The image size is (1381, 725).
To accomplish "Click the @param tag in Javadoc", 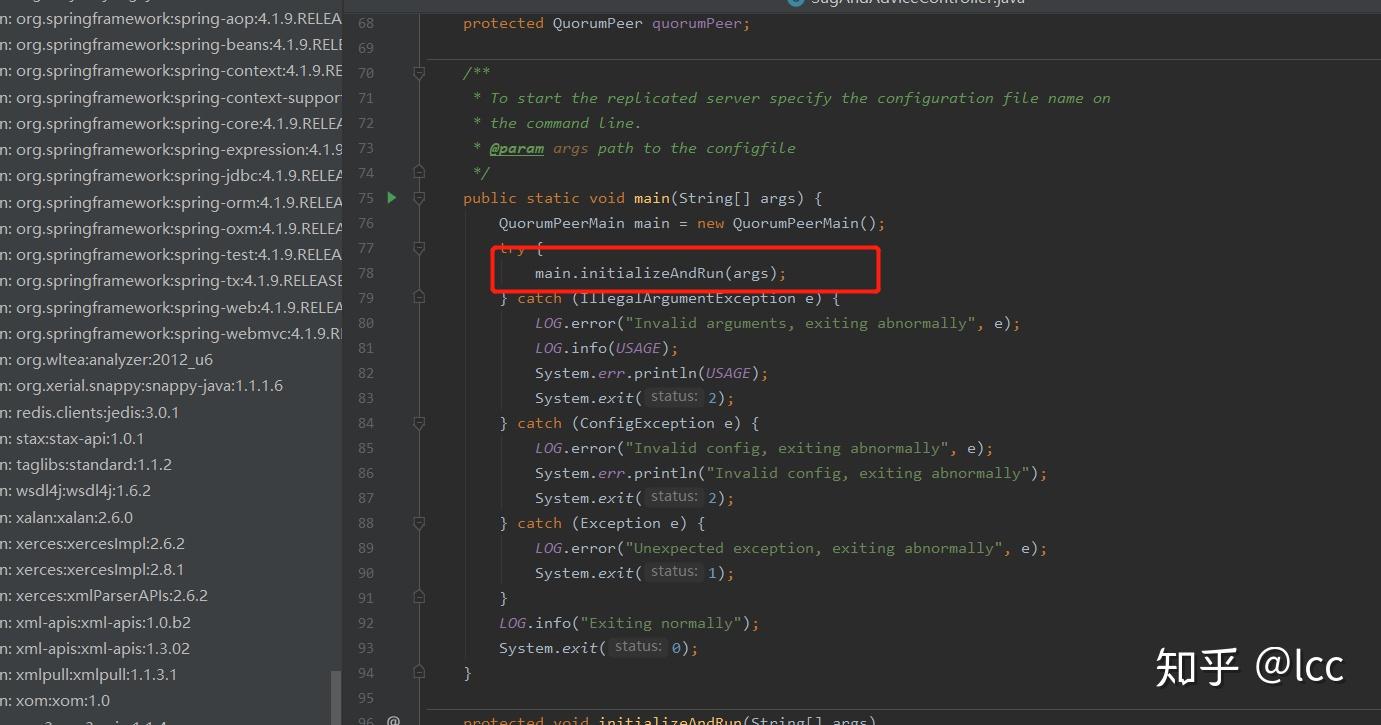I will tap(516, 148).
